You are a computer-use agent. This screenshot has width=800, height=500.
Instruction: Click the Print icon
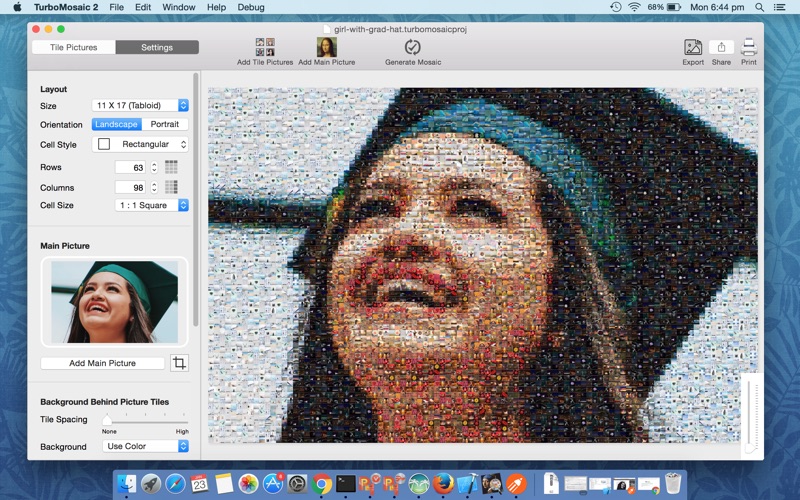point(749,47)
